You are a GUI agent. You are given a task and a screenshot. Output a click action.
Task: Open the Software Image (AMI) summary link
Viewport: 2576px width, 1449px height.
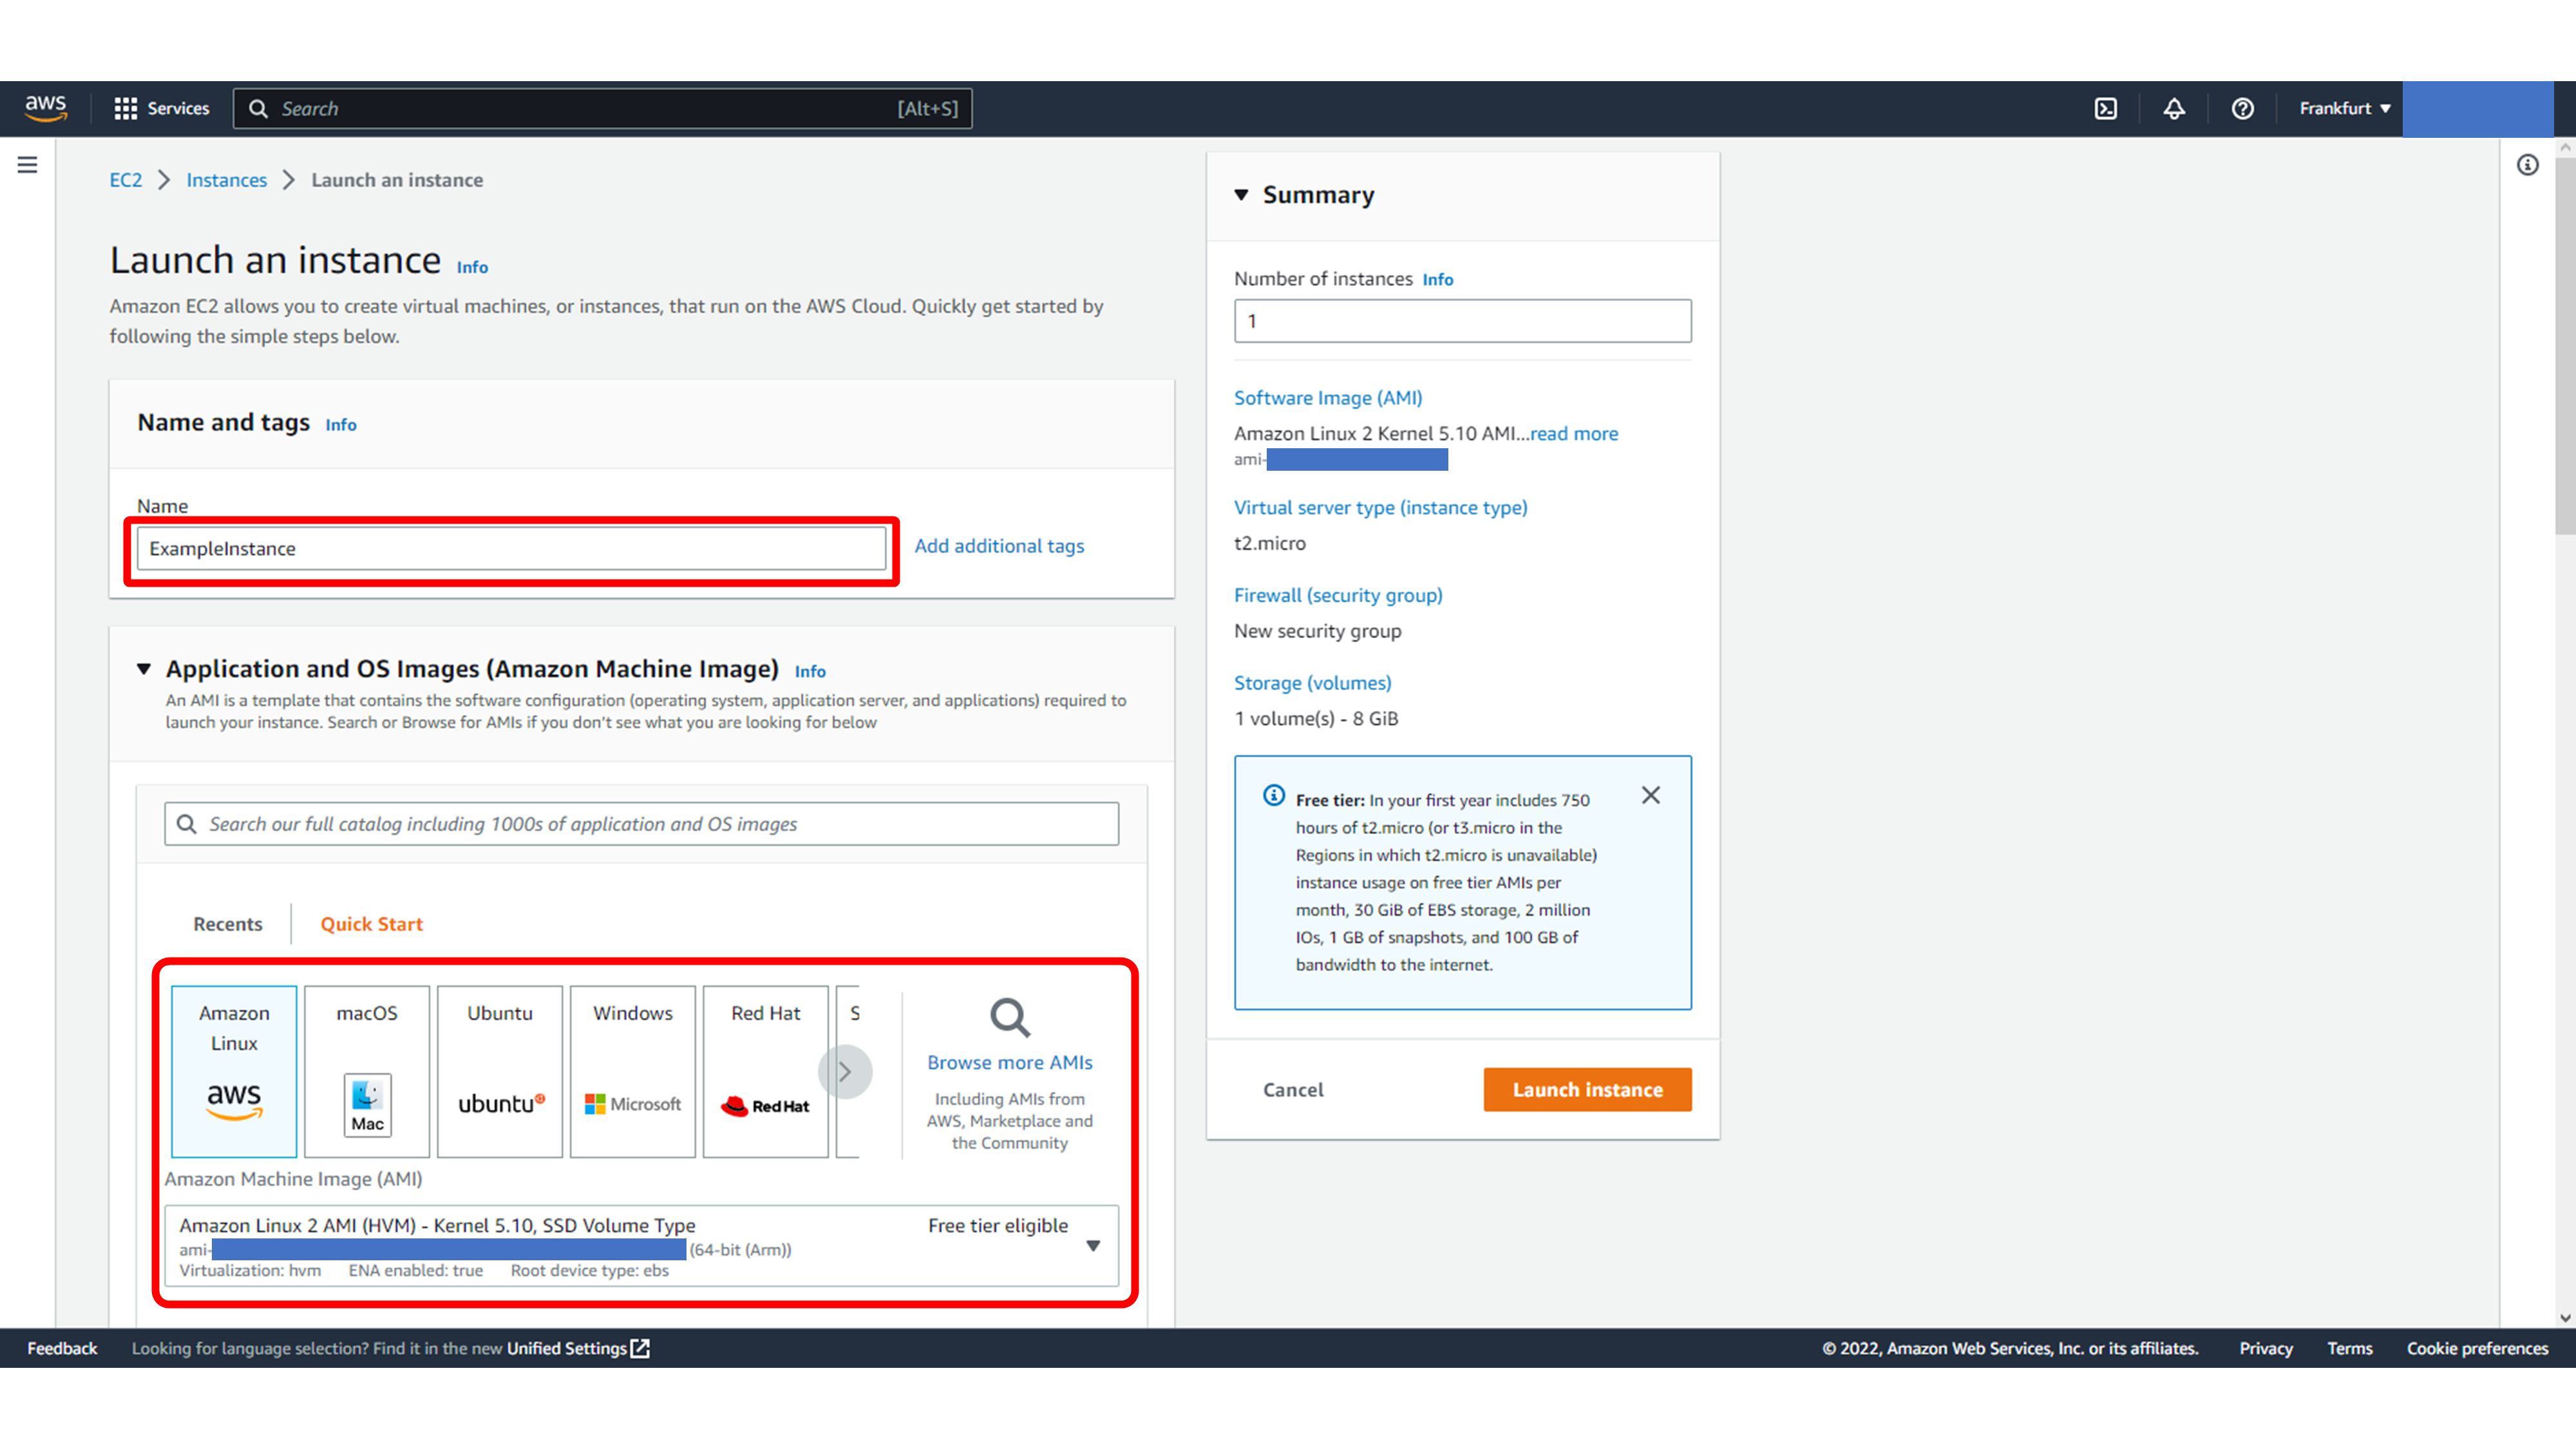1328,398
